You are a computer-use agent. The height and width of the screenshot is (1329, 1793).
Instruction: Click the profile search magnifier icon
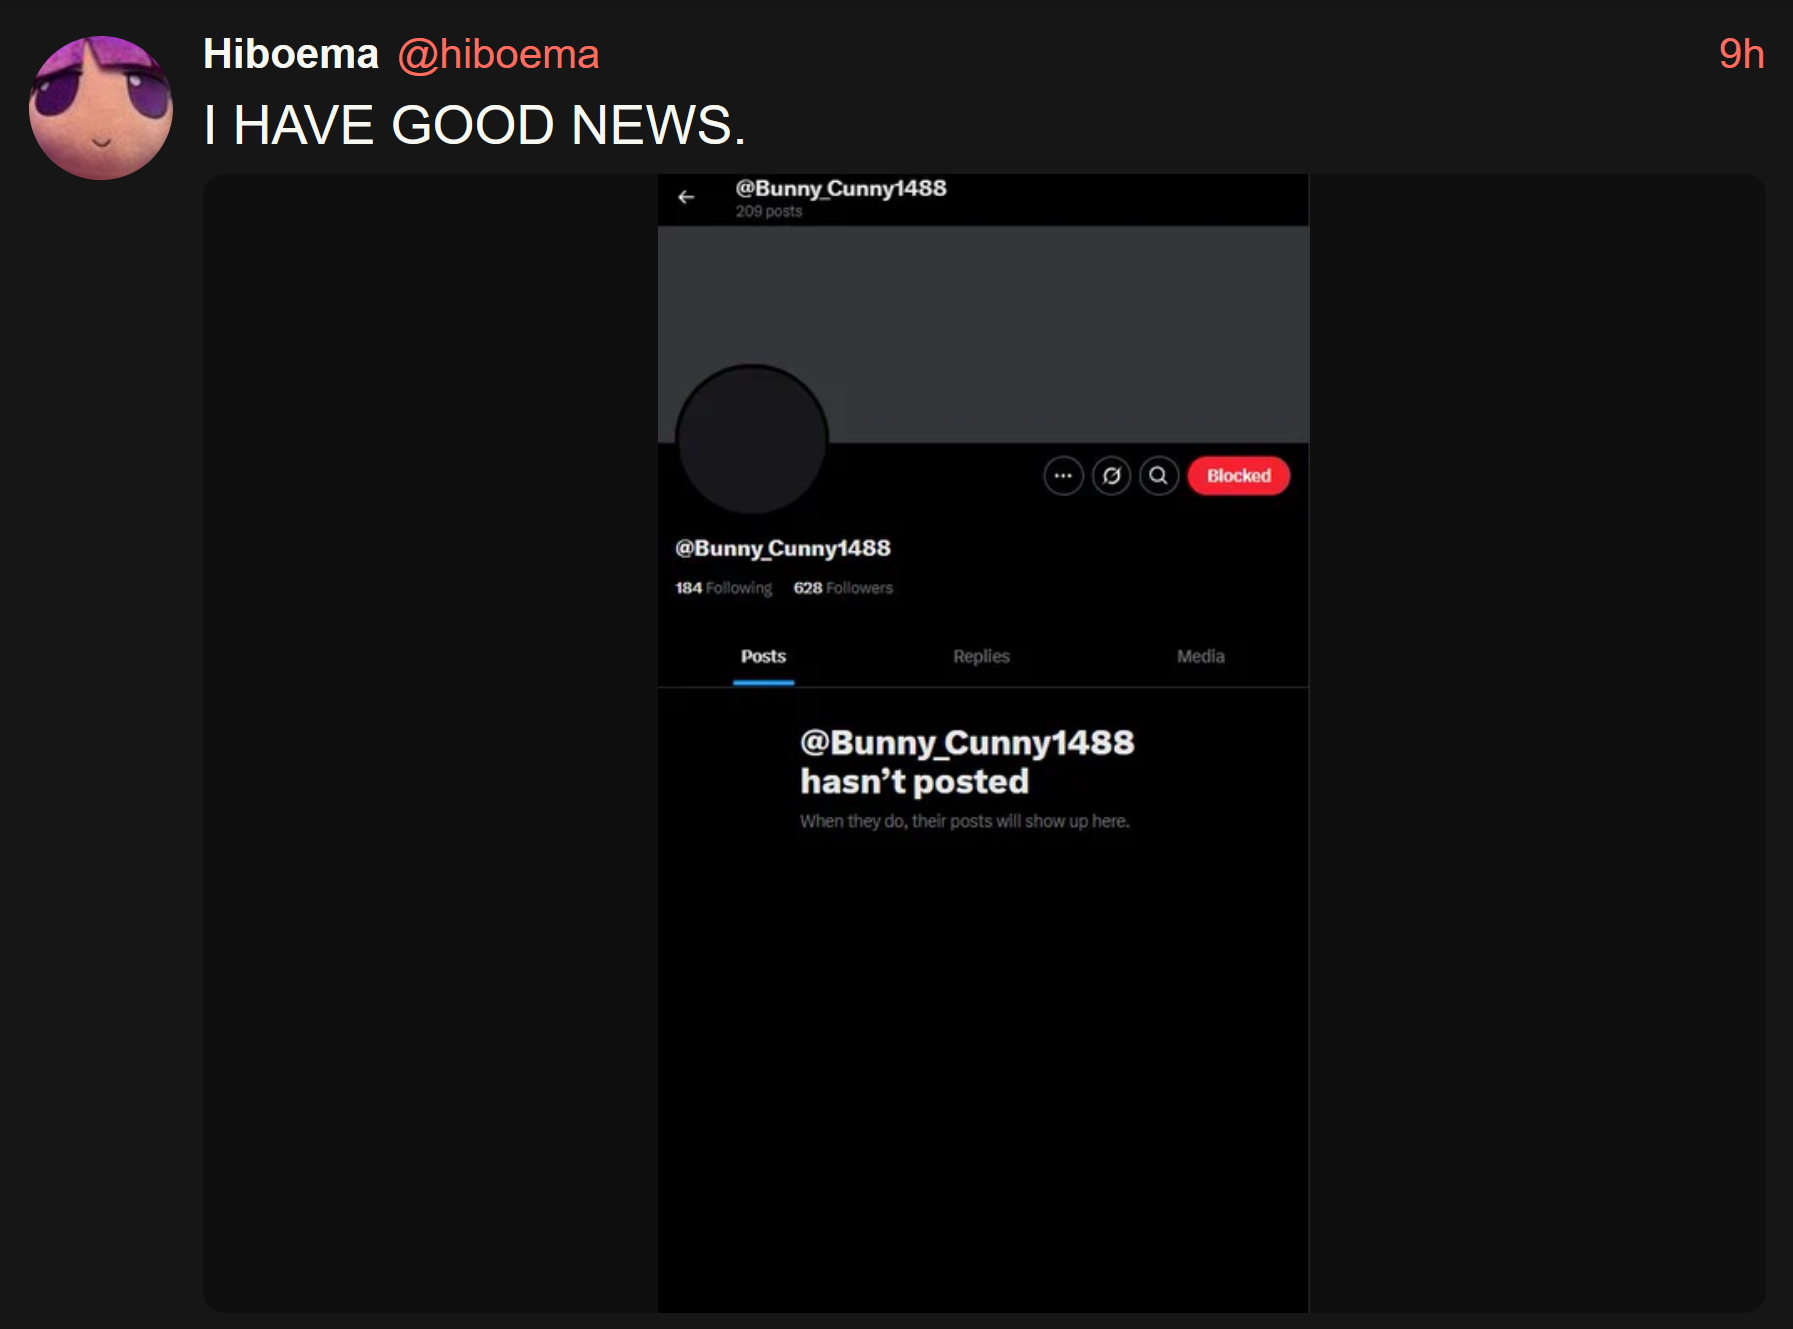coord(1159,476)
